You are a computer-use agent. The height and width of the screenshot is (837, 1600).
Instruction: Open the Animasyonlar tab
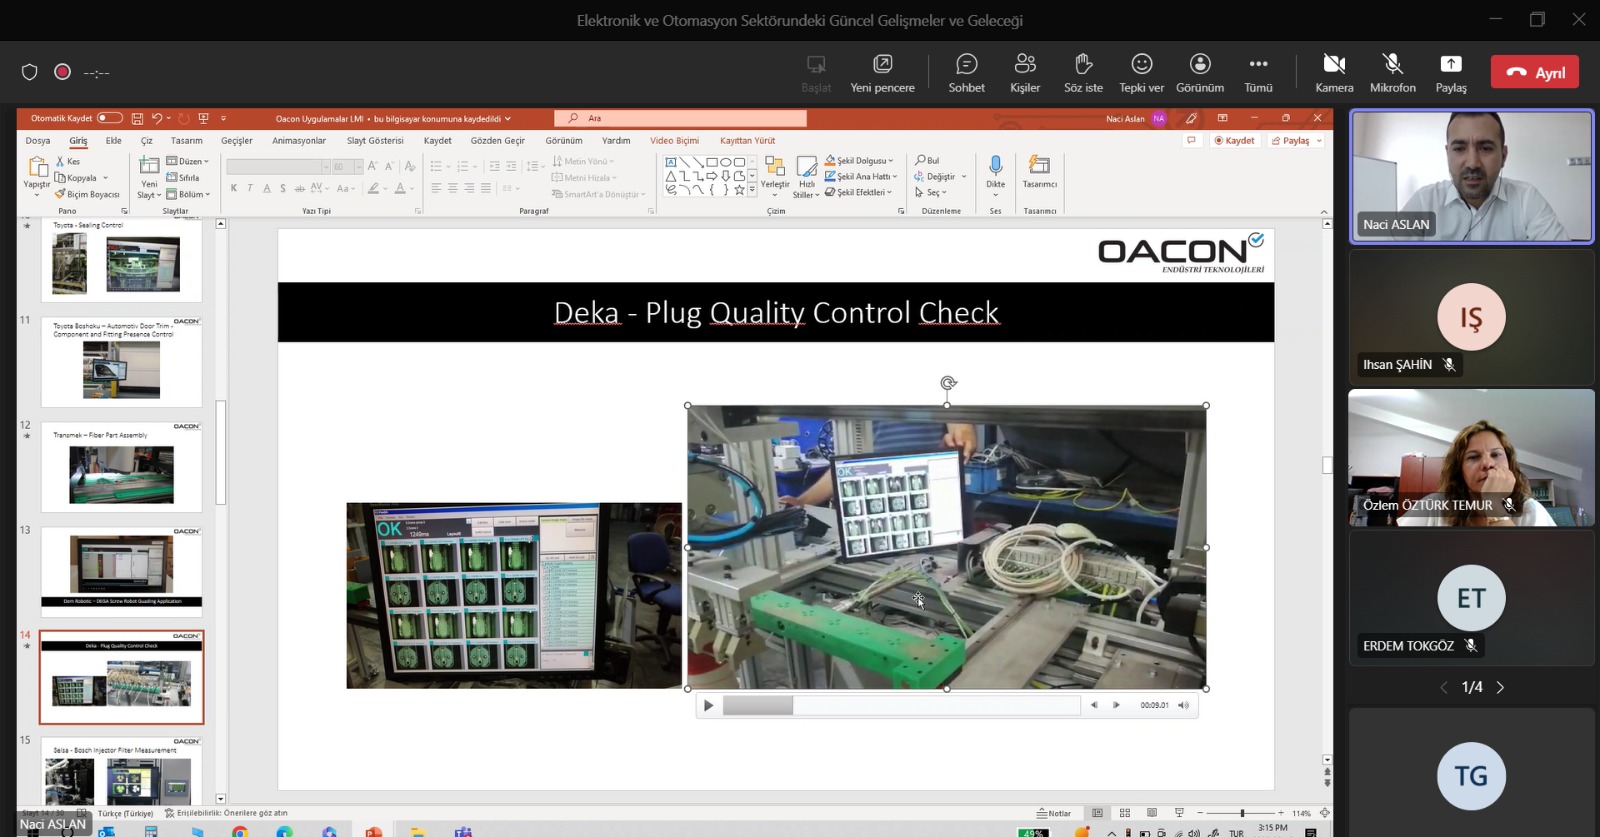pyautogui.click(x=299, y=141)
